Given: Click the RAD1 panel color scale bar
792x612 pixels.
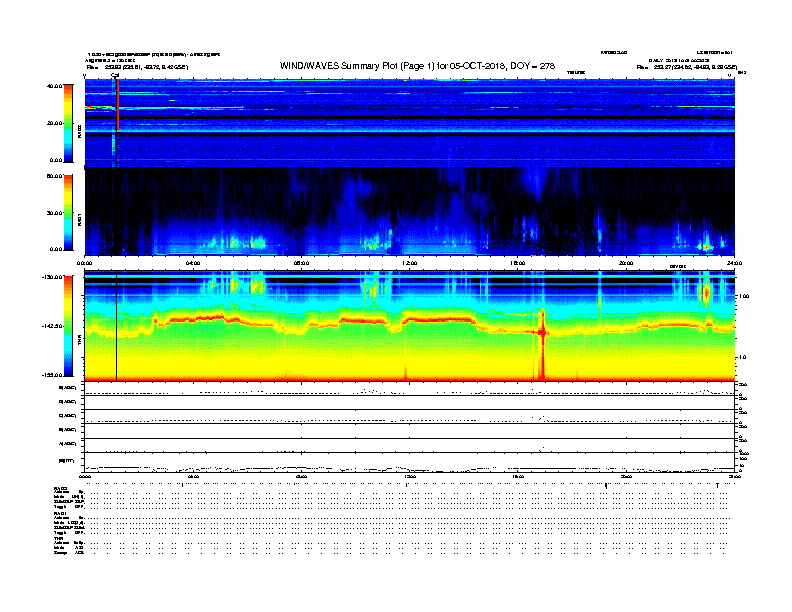Looking at the screenshot, I should click(x=68, y=213).
